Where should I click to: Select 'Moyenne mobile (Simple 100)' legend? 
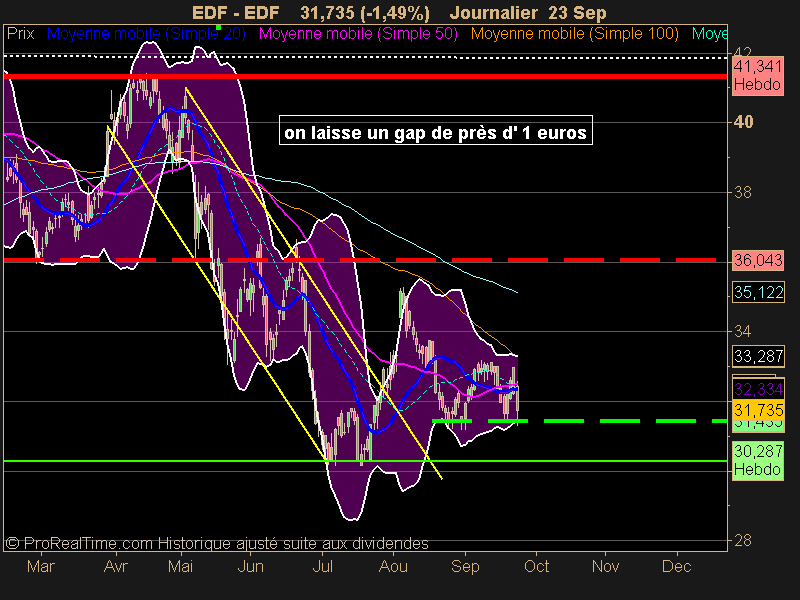click(574, 34)
